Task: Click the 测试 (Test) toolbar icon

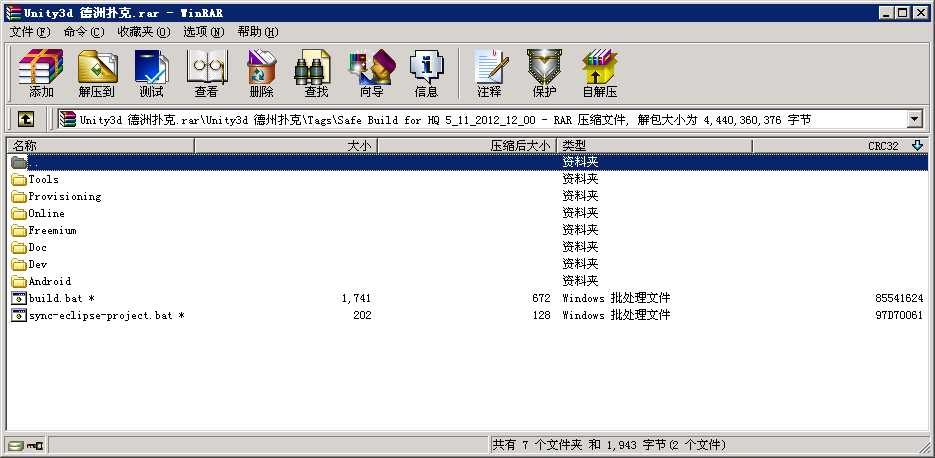Action: click(x=151, y=73)
